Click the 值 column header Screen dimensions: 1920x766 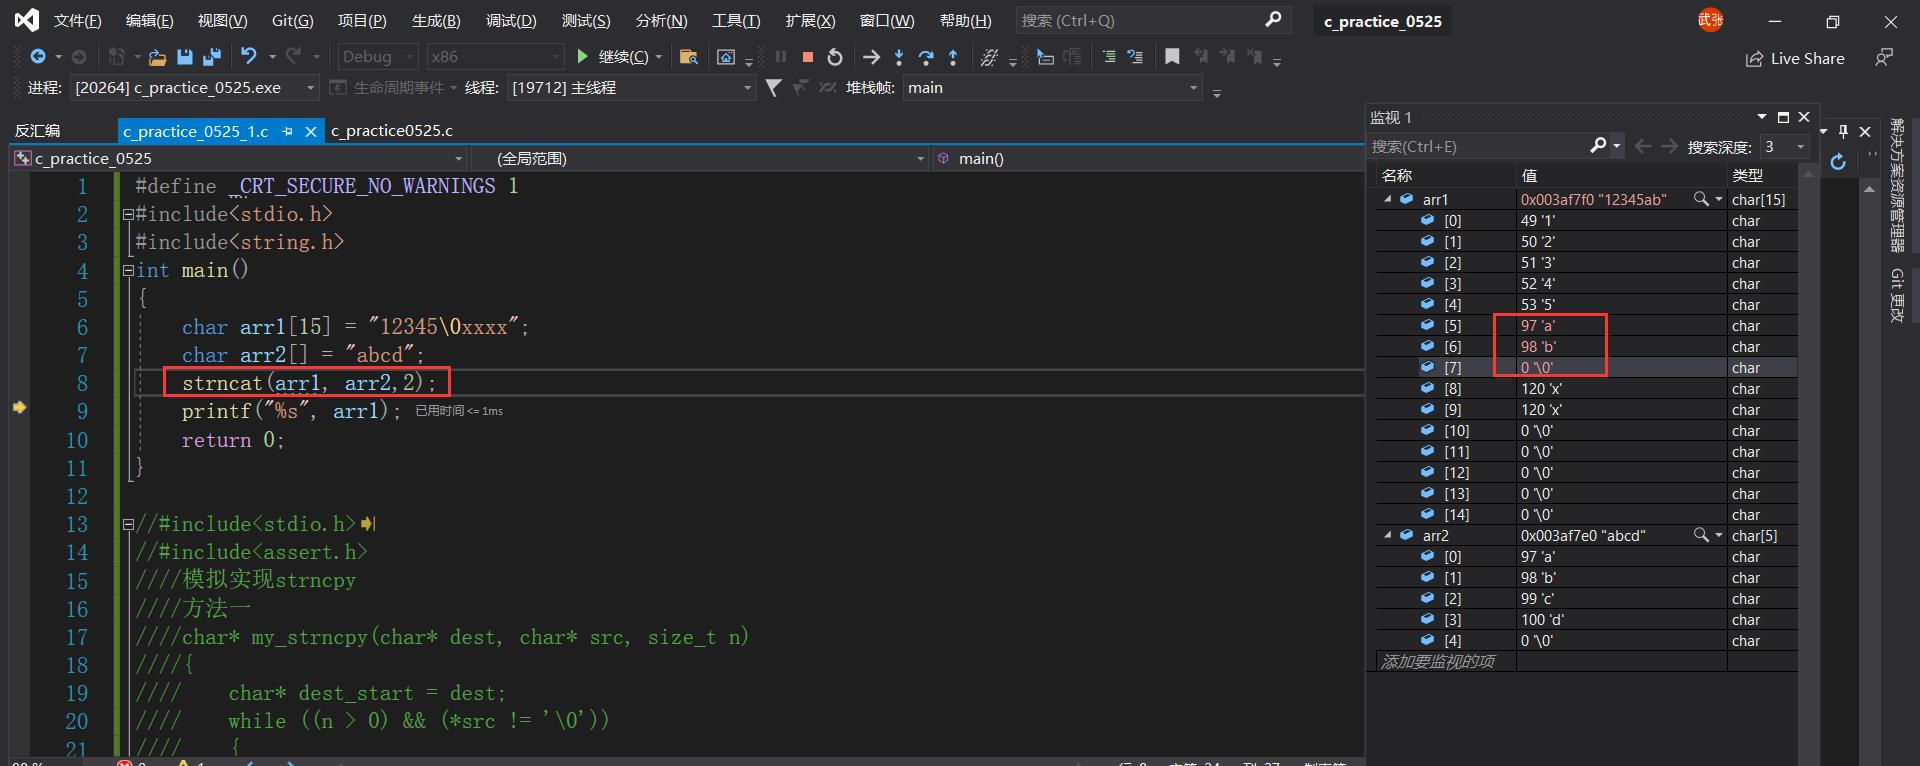click(x=1622, y=175)
